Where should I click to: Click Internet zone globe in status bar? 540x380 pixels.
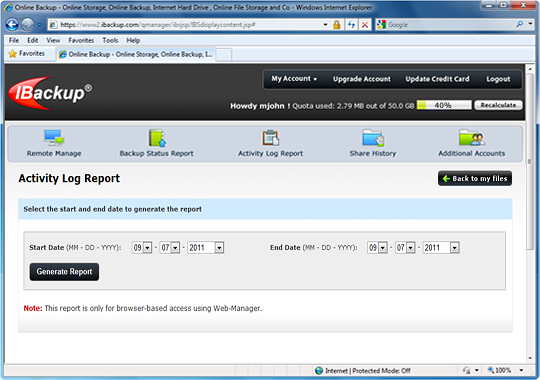[319, 371]
